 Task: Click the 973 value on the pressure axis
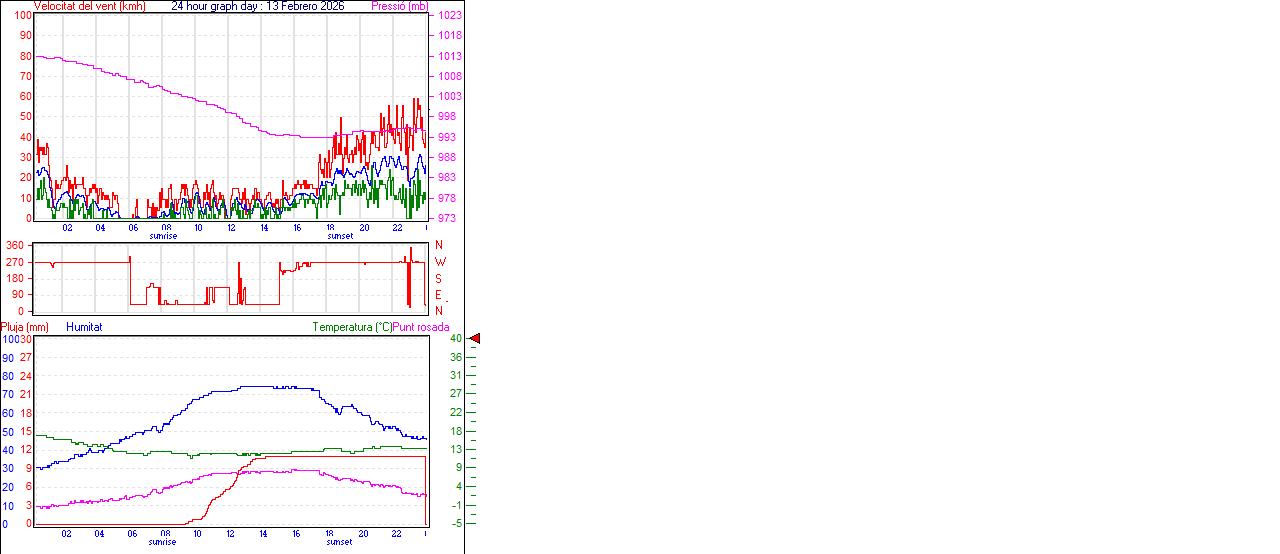point(449,218)
